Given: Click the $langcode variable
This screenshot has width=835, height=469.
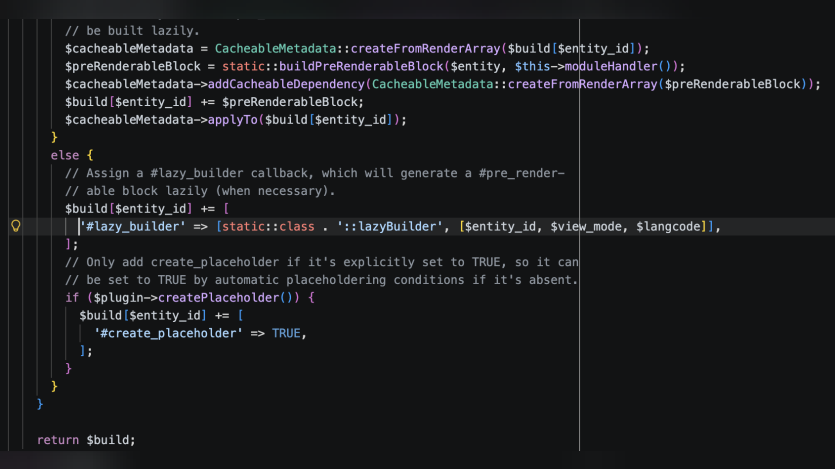Looking at the screenshot, I should [668, 227].
